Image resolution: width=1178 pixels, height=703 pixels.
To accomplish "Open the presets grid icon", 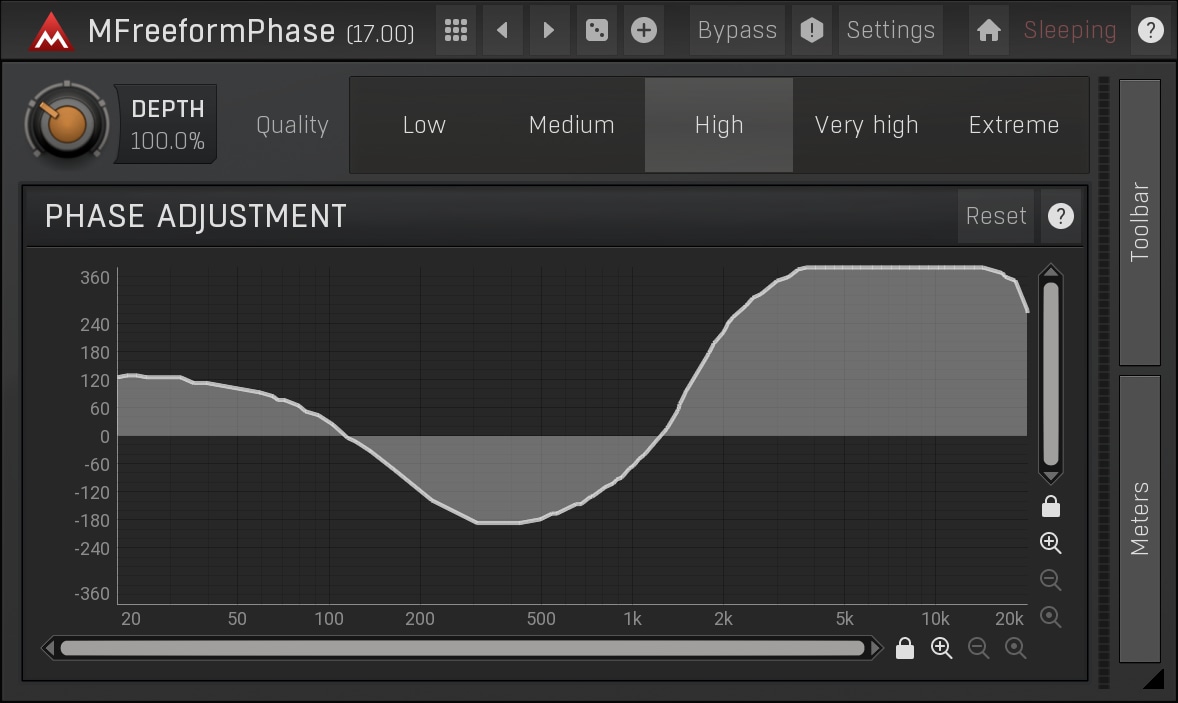I will (456, 31).
